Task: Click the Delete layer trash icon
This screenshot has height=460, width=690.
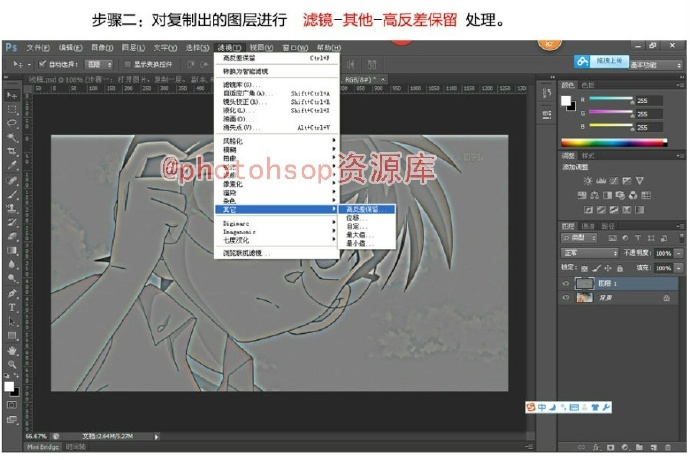Action: pyautogui.click(x=668, y=447)
